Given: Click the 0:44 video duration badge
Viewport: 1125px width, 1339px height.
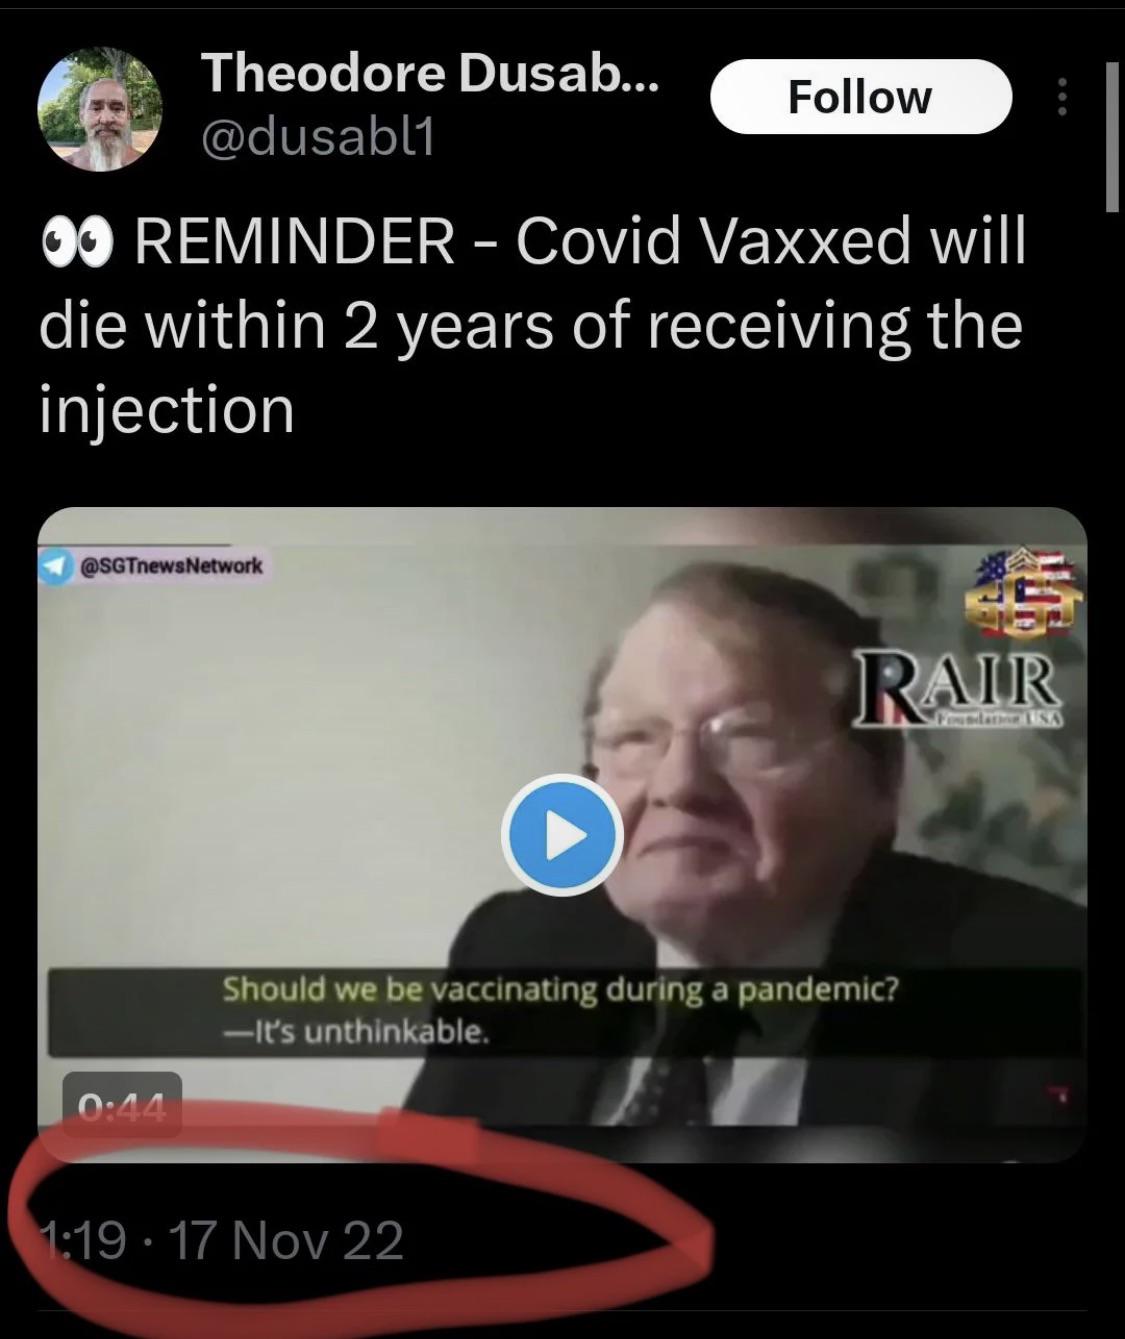Looking at the screenshot, I should [122, 1105].
